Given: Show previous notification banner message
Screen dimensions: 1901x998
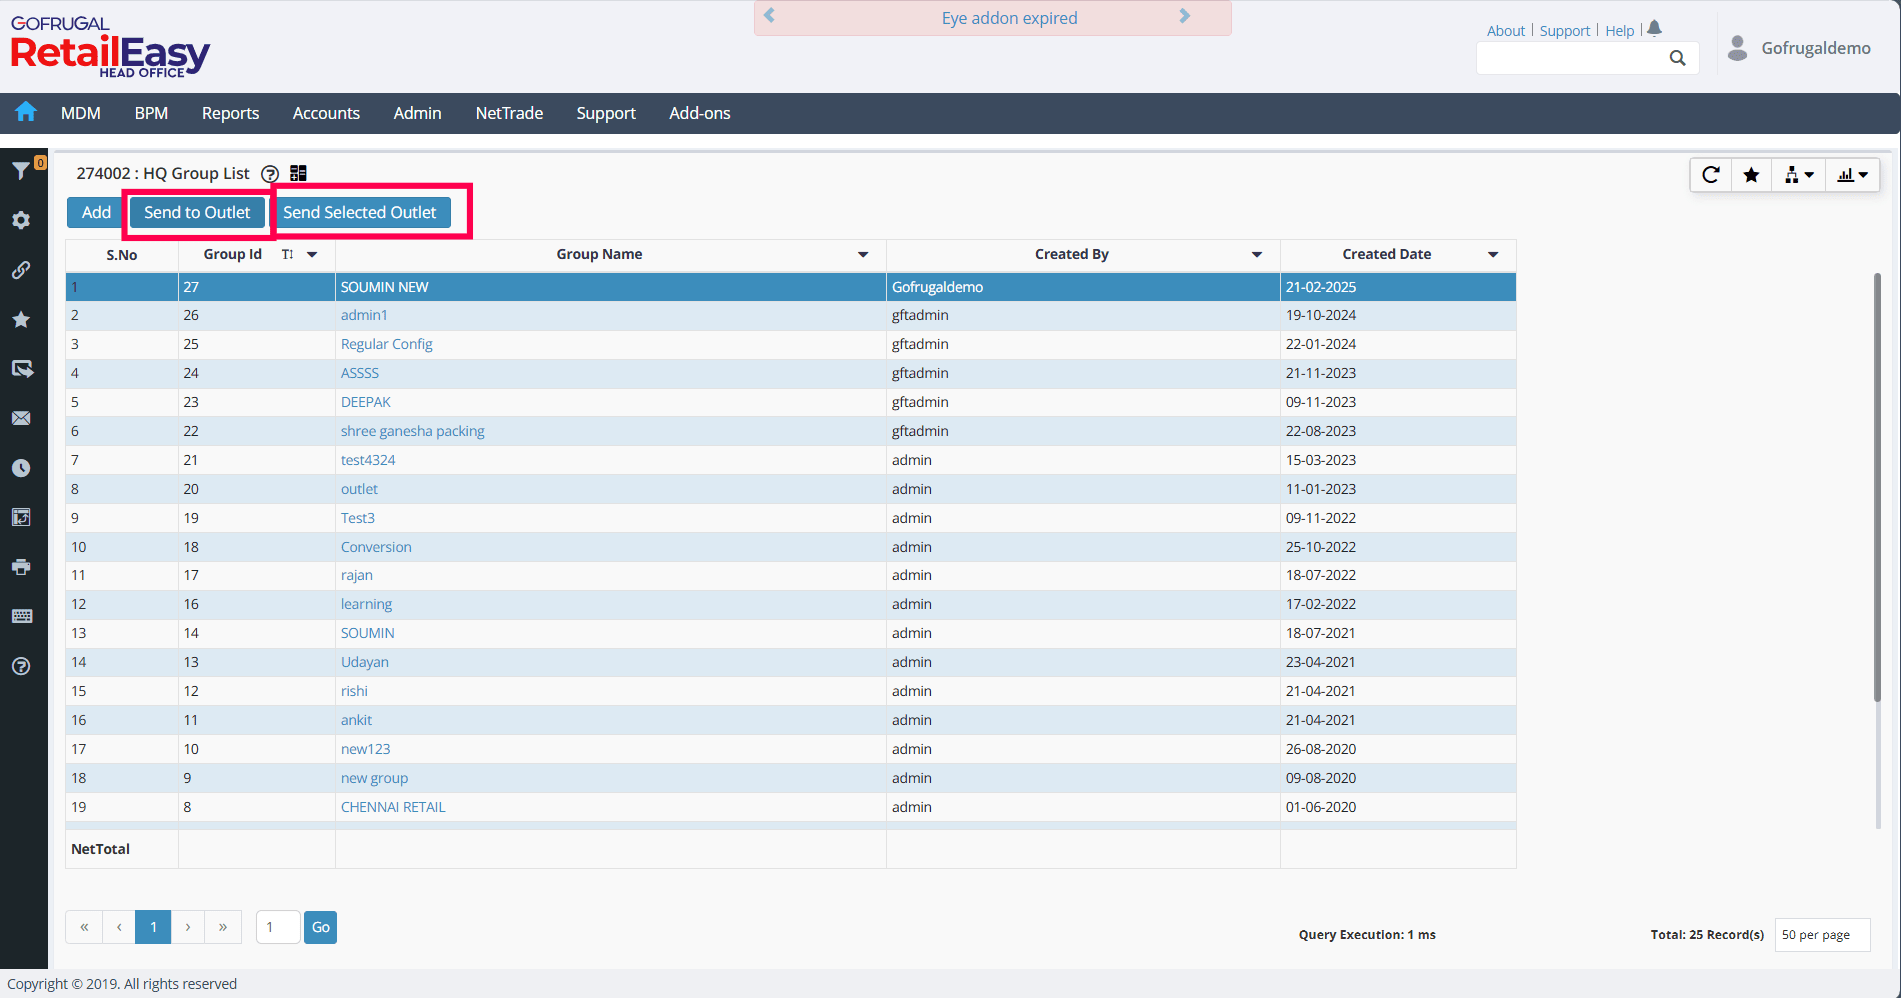Looking at the screenshot, I should 769,16.
